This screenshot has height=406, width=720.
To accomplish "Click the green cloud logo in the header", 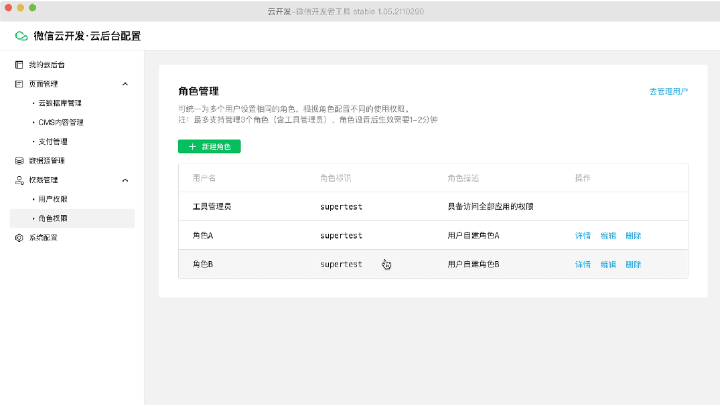I will pyautogui.click(x=21, y=36).
